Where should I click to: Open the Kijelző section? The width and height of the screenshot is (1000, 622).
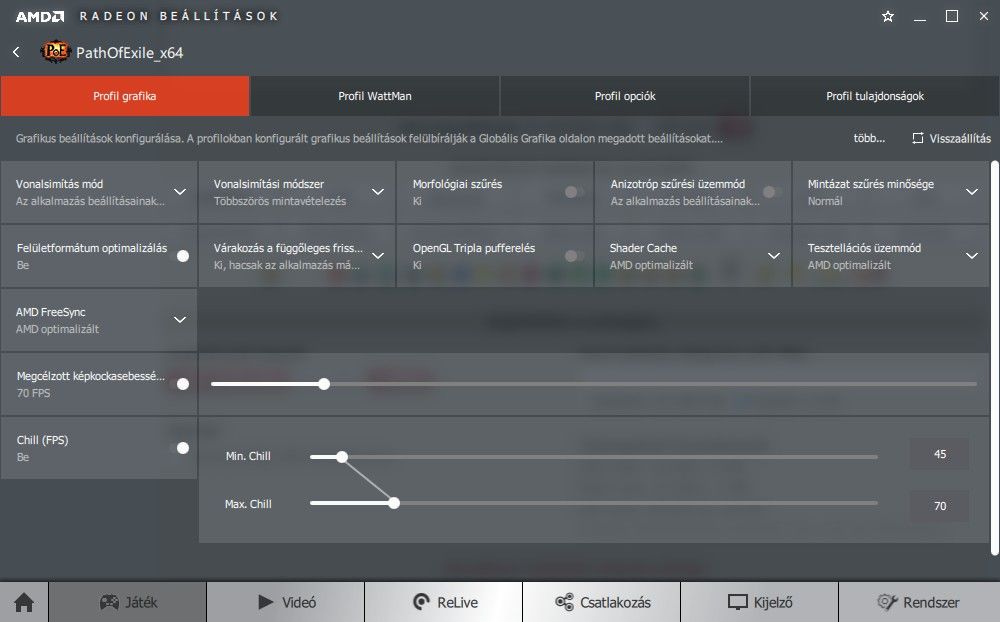[x=760, y=602]
